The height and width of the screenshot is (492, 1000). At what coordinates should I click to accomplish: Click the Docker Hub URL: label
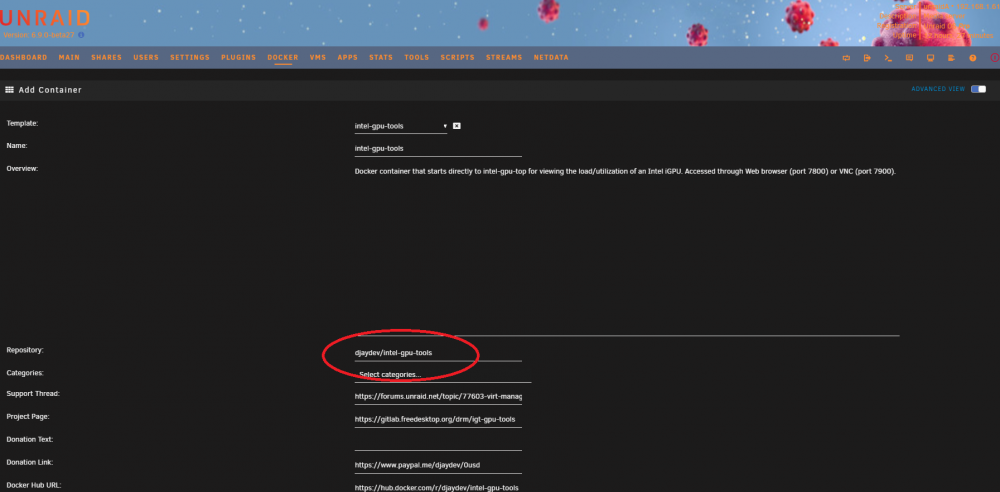coord(34,485)
